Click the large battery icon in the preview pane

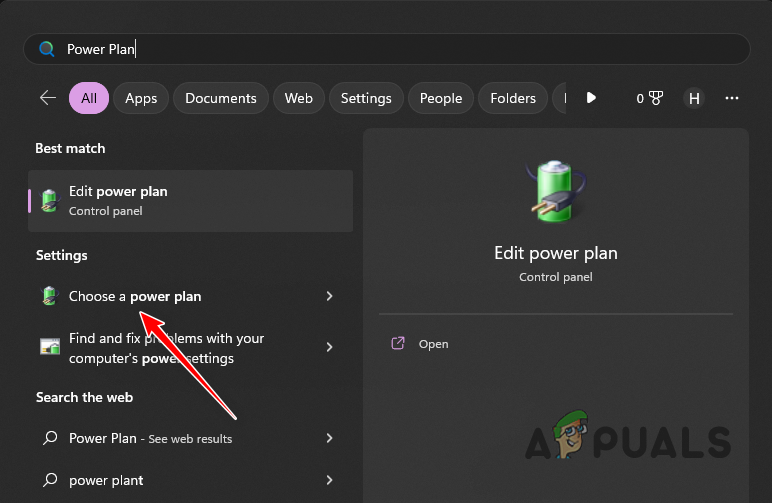coord(556,191)
